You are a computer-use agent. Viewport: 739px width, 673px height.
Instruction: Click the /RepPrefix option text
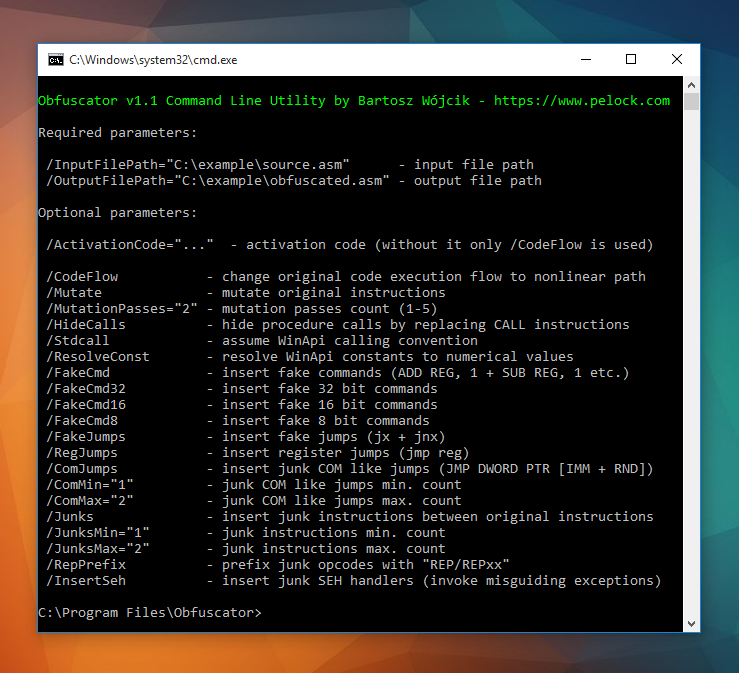(86, 565)
